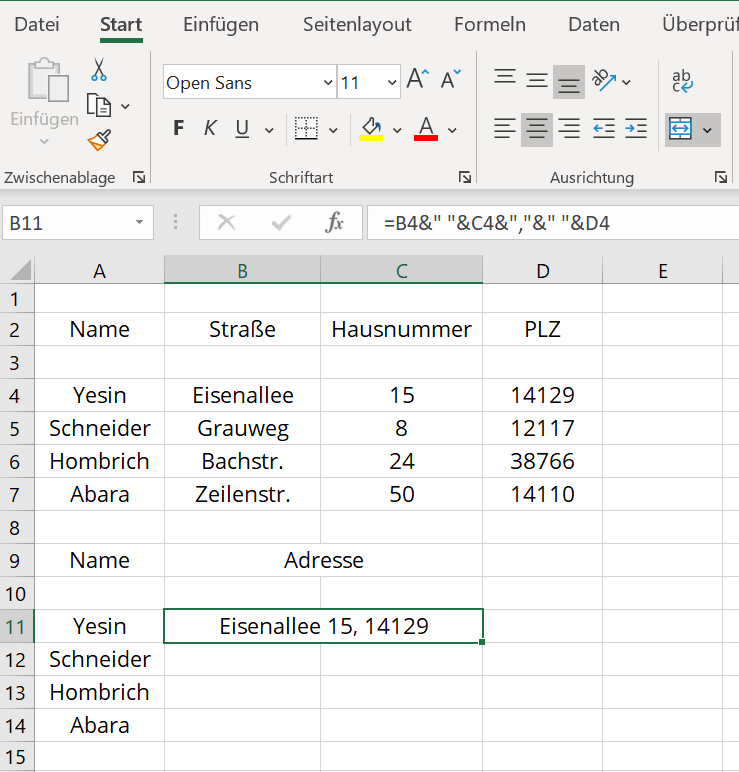Screen dimensions: 739x772
Task: Open orientation dropdown arrow
Action: coord(626,82)
